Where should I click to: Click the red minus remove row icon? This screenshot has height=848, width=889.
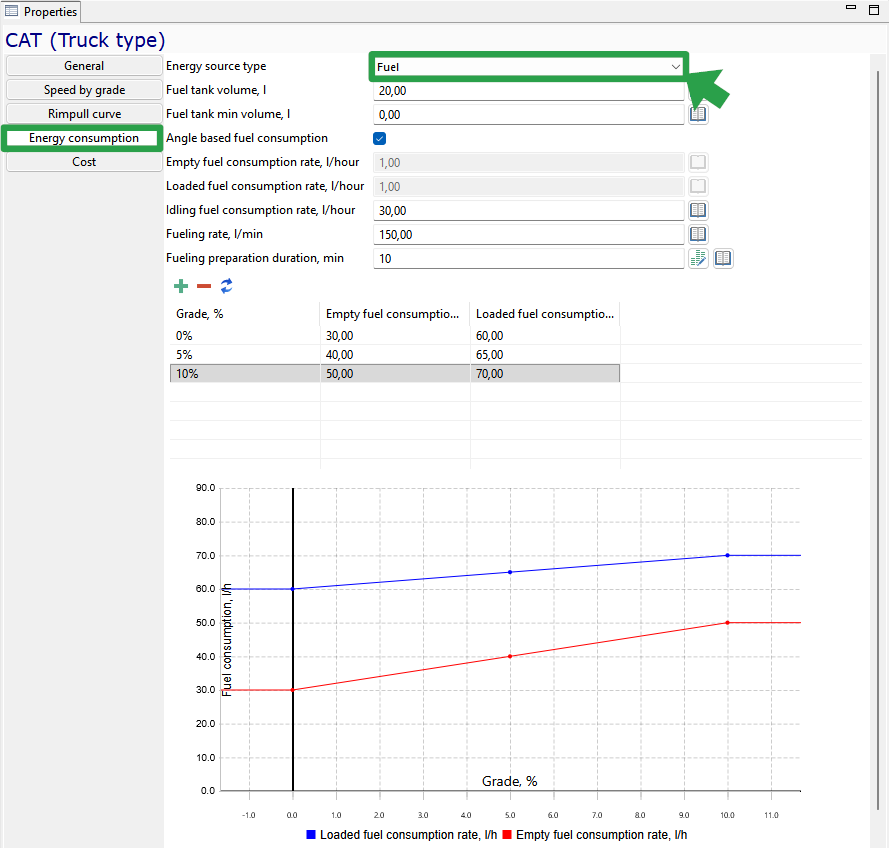click(204, 286)
